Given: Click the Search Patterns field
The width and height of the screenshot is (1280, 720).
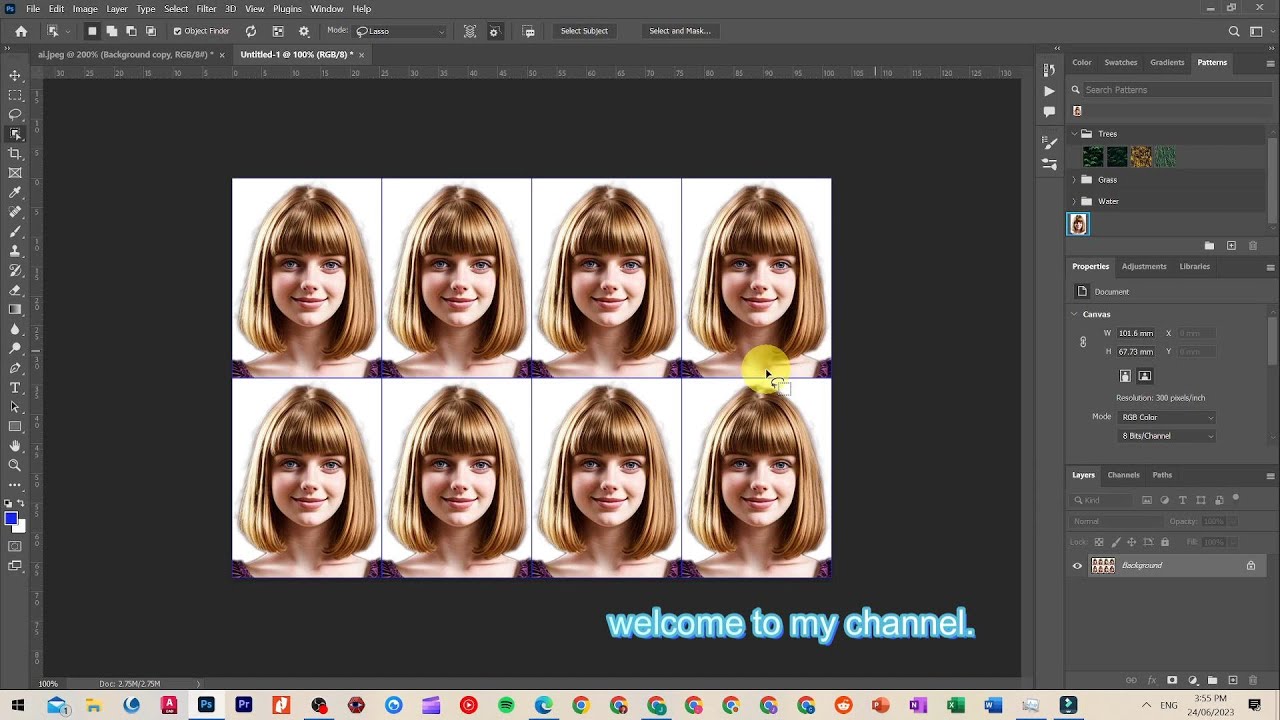Looking at the screenshot, I should click(1176, 90).
